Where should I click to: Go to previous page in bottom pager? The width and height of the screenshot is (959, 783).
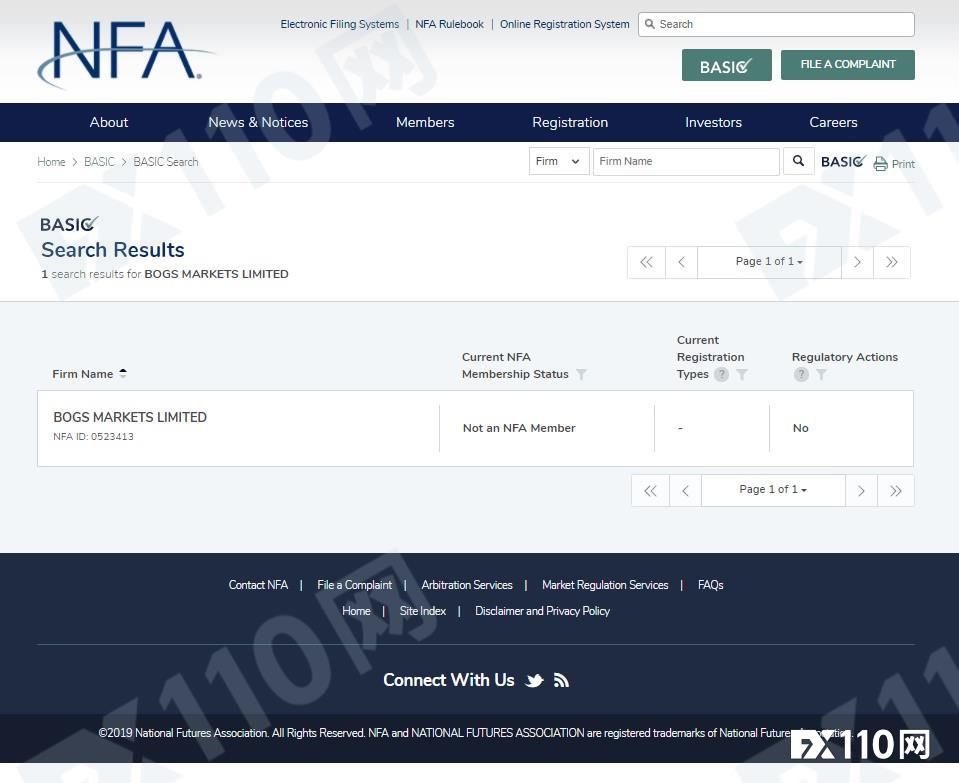(x=686, y=491)
